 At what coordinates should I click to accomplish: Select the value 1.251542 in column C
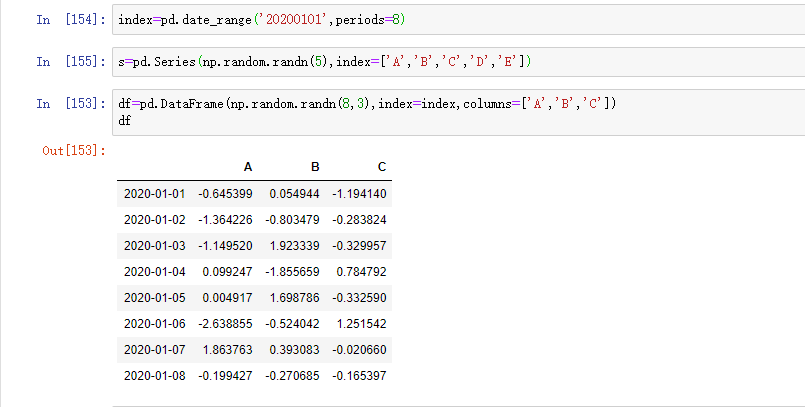361,322
